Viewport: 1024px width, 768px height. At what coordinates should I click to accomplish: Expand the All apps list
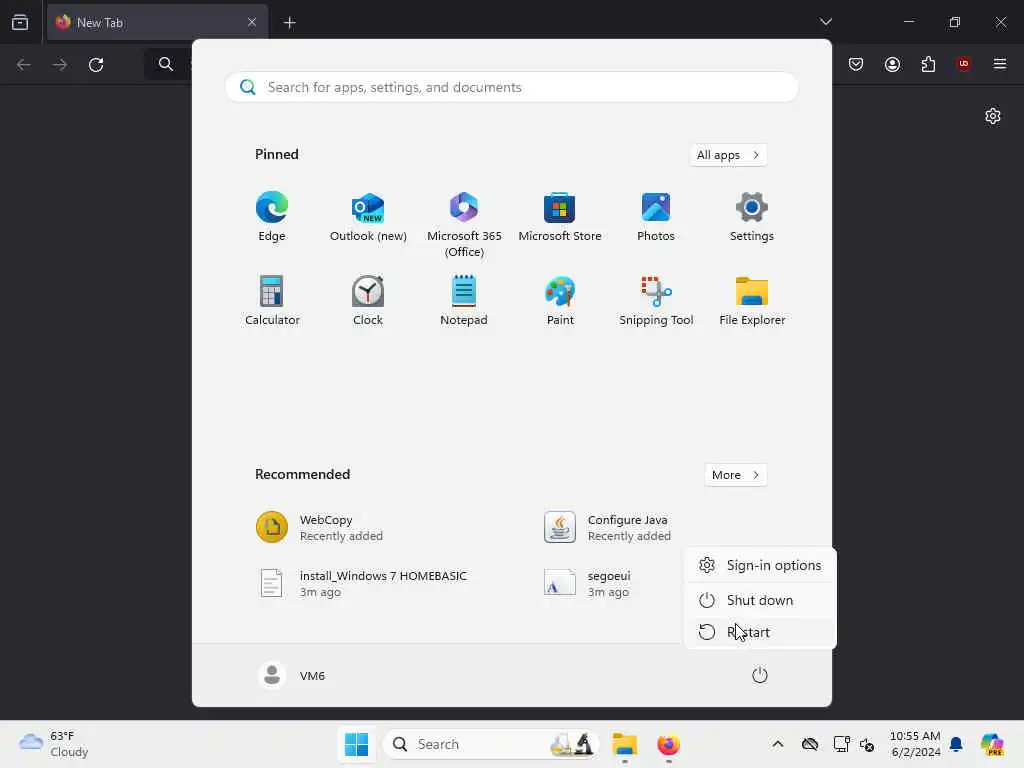(x=728, y=155)
